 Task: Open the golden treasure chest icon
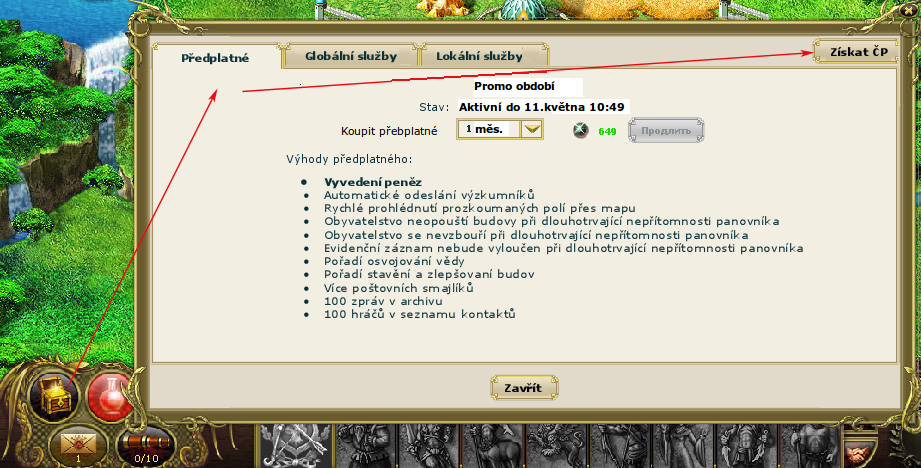(54, 395)
